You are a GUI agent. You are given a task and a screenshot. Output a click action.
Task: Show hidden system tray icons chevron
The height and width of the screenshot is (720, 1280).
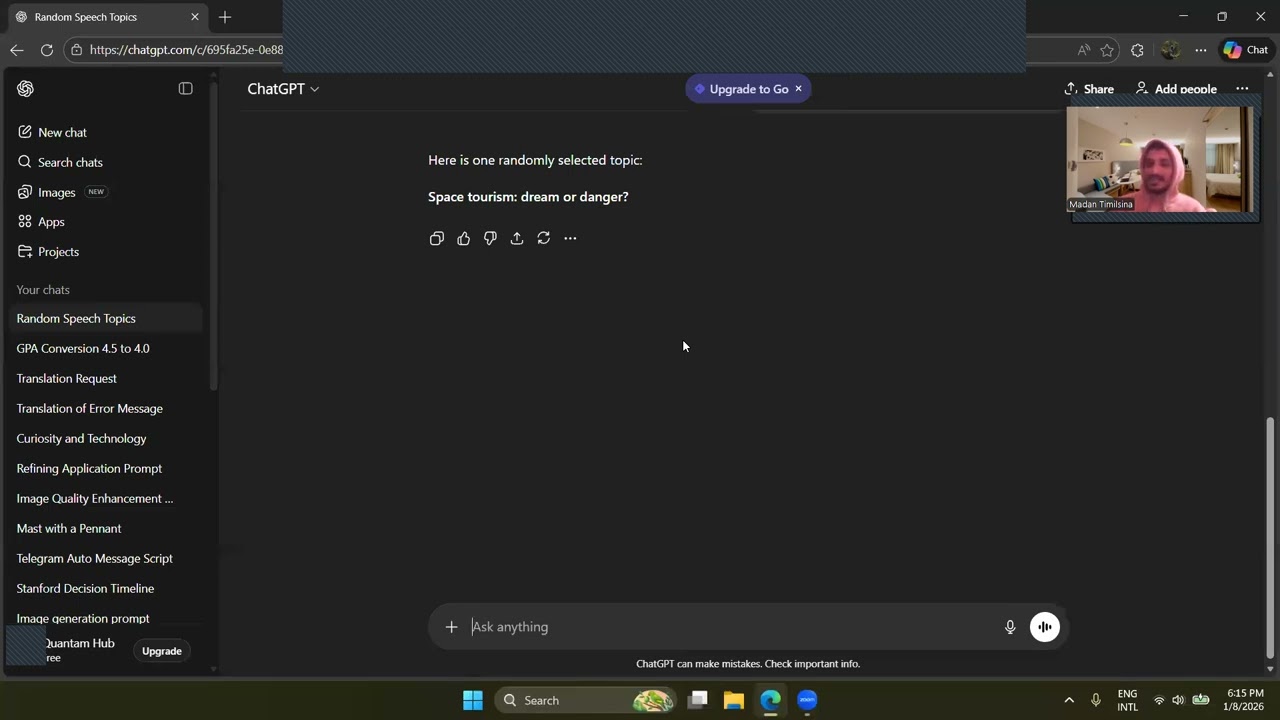[1069, 700]
